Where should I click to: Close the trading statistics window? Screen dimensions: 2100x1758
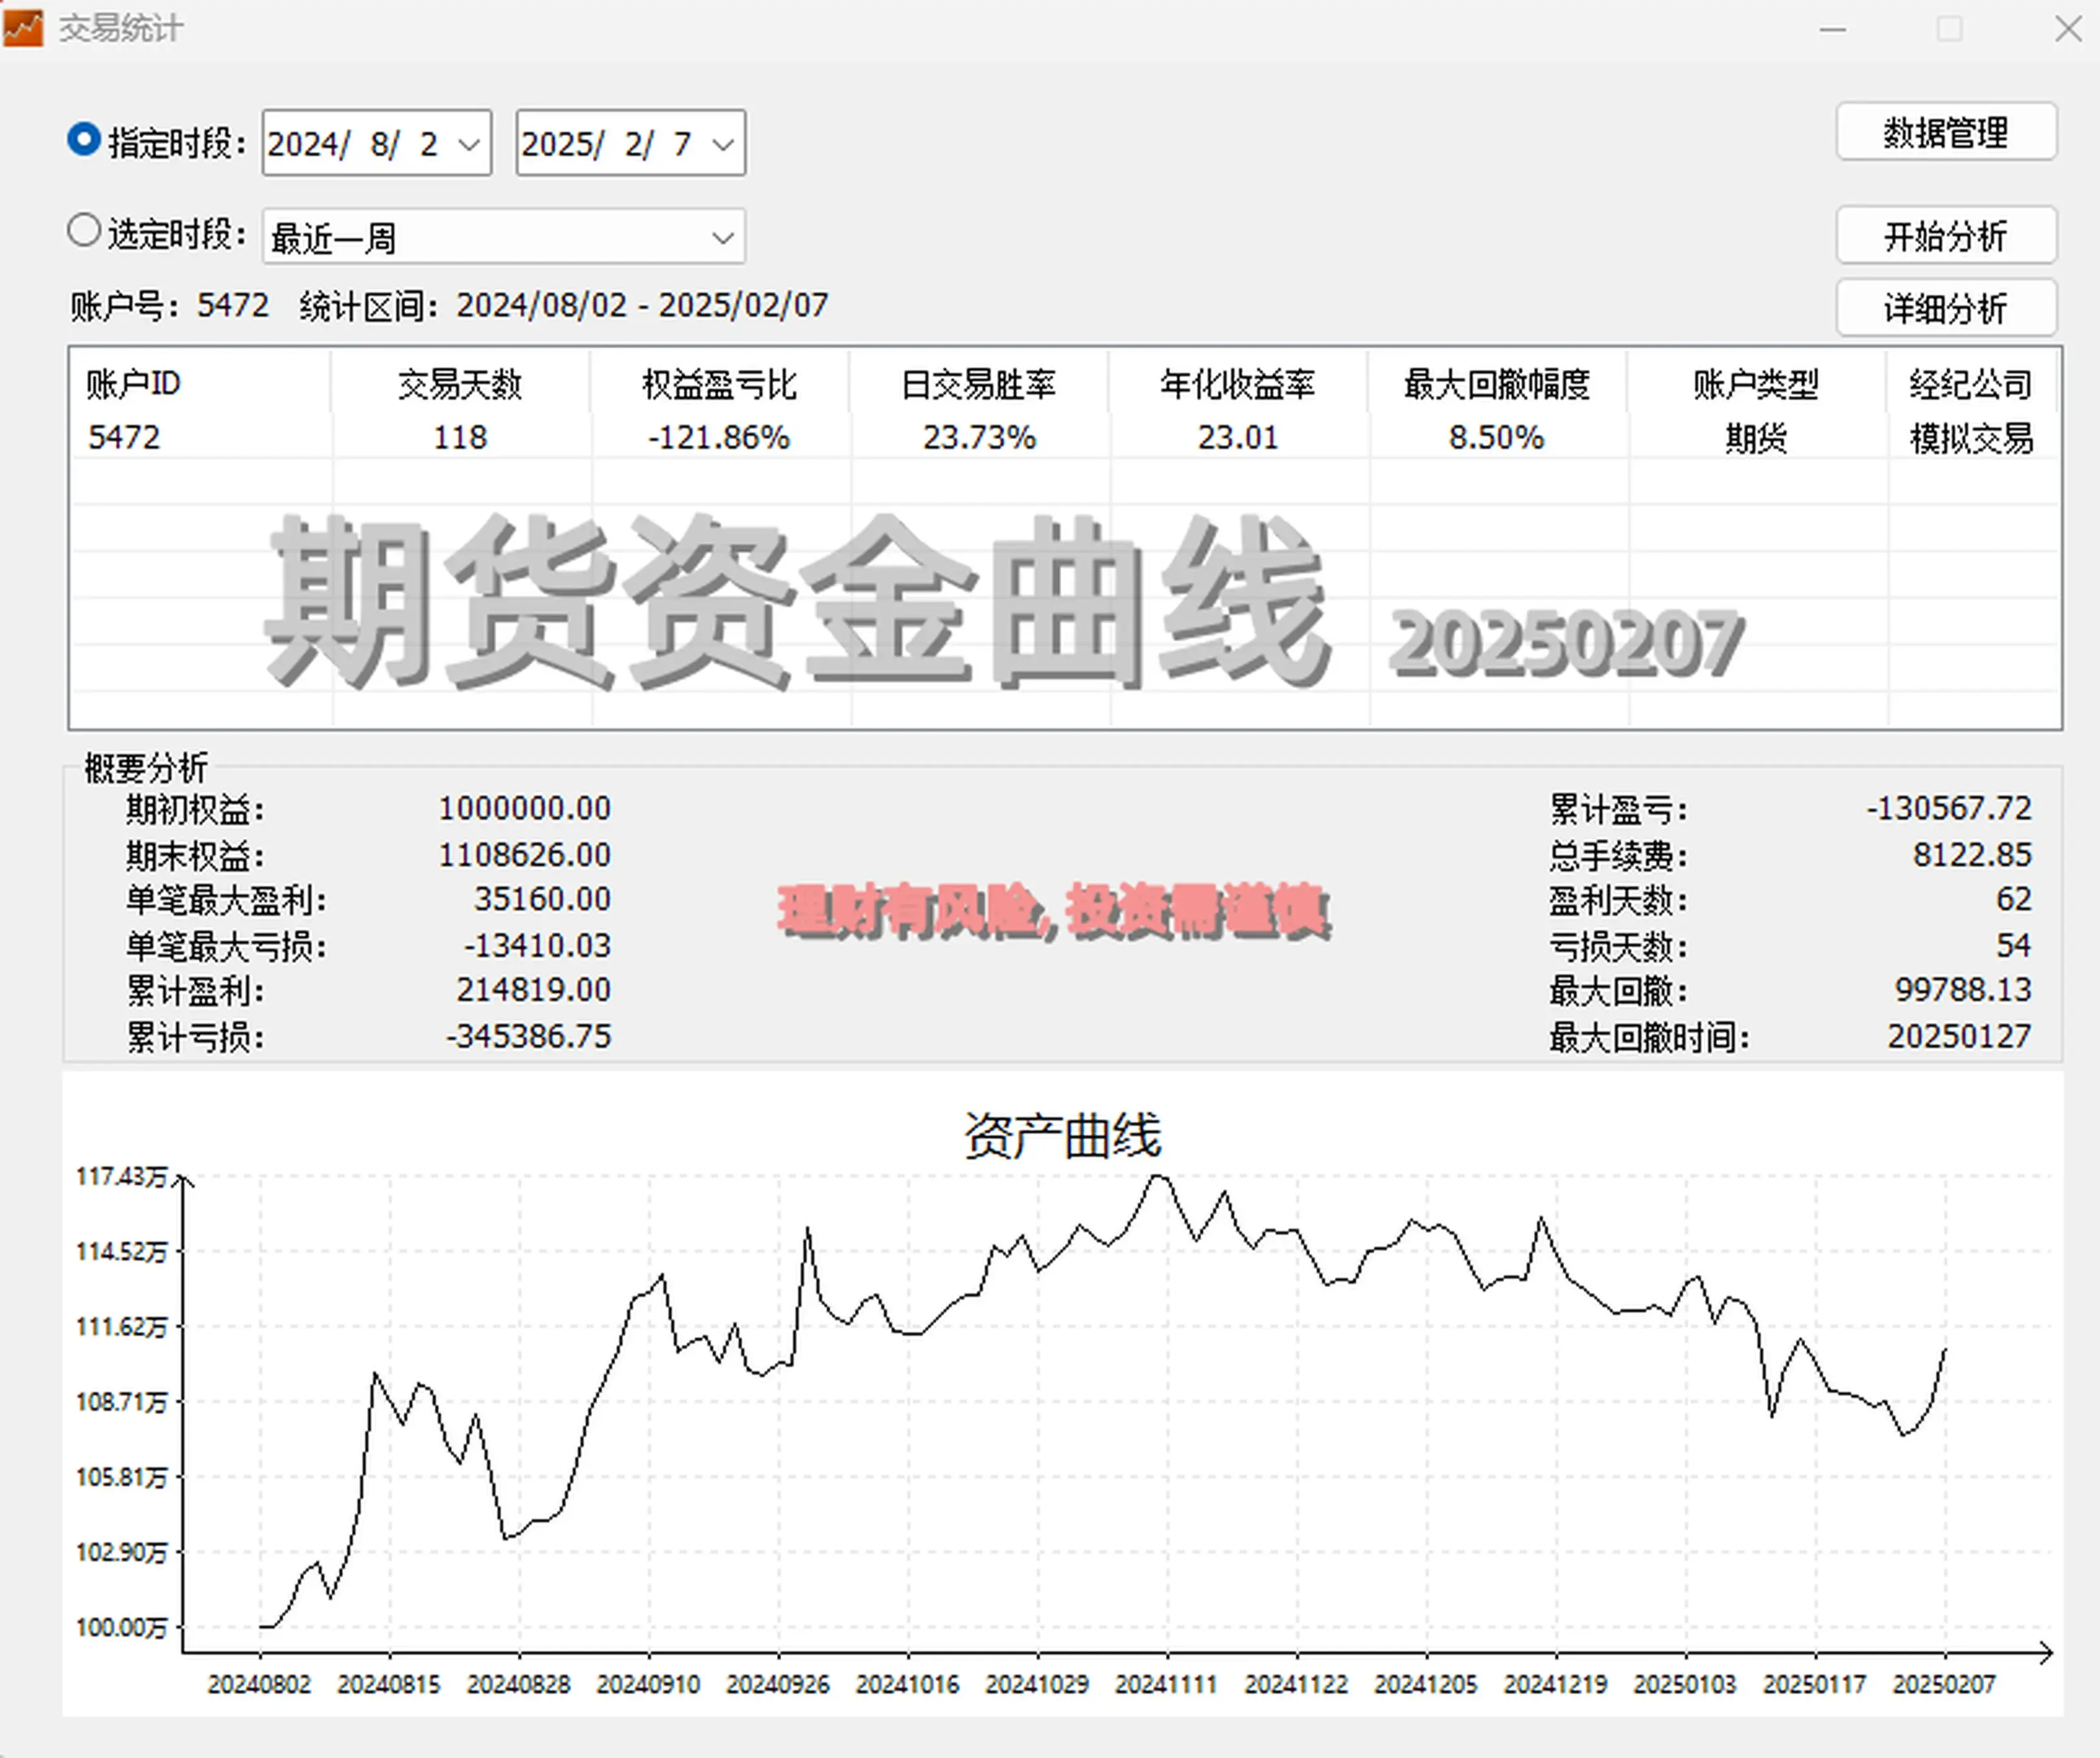[2068, 29]
